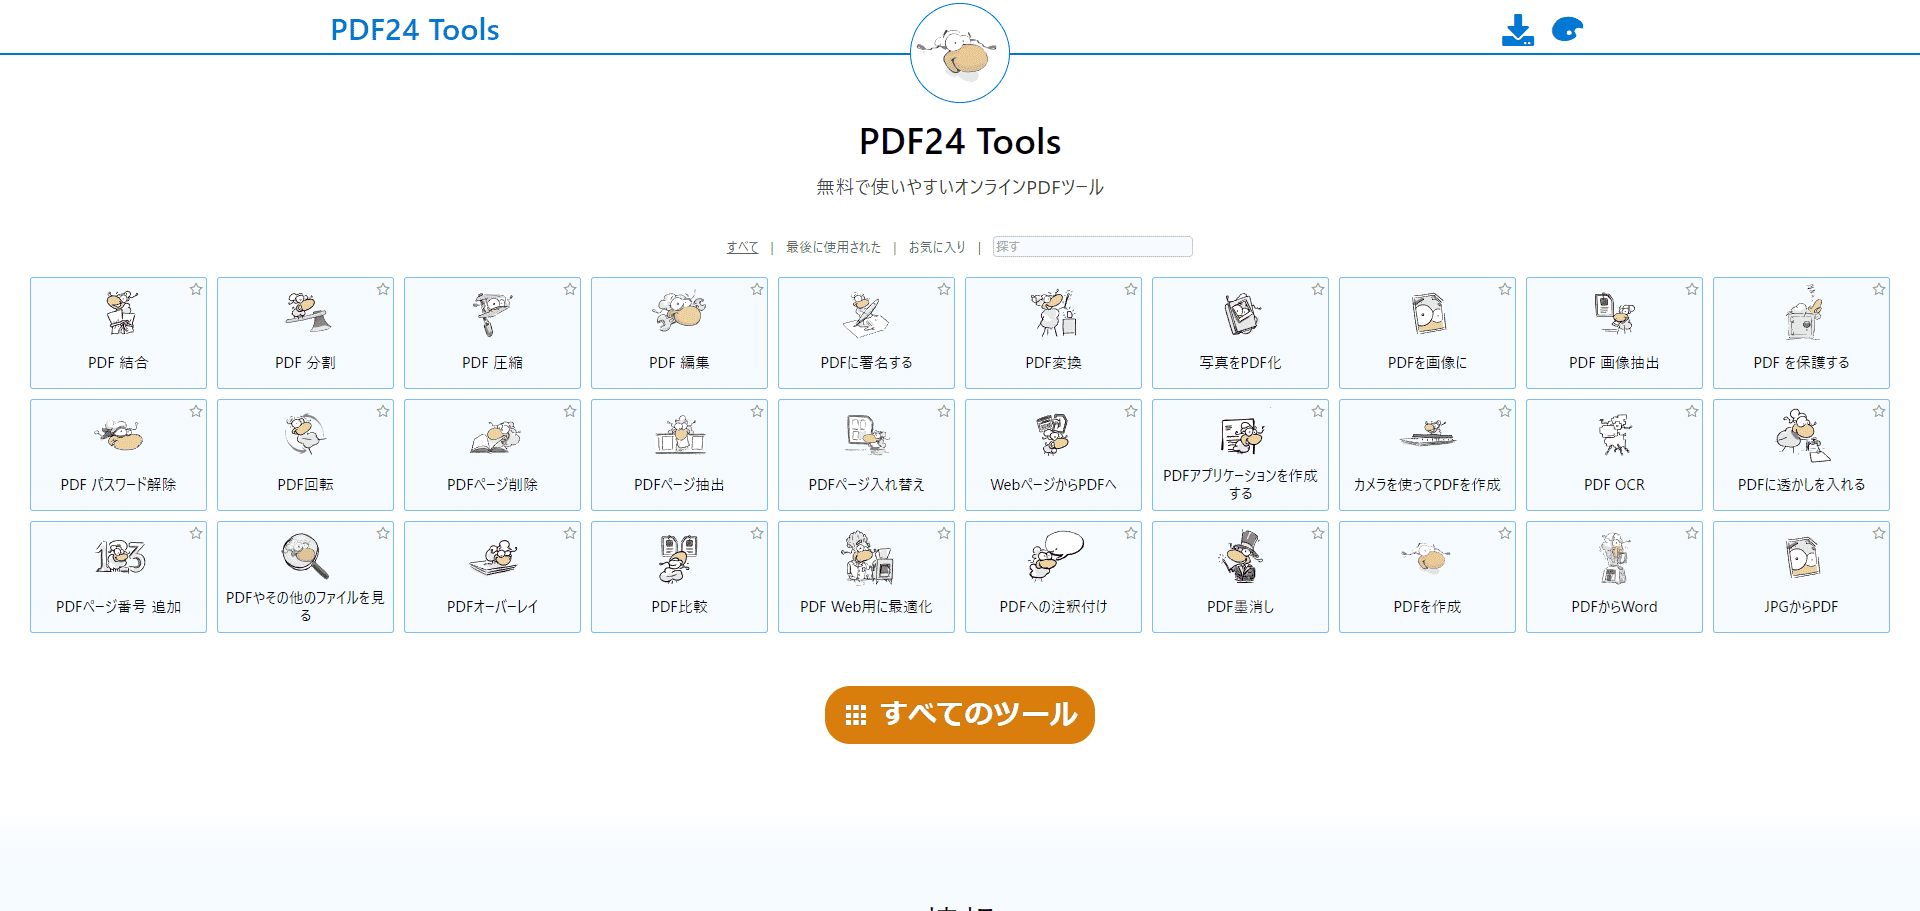Open the WebページからPDFへ tool
1920x911 pixels.
pos(1053,455)
